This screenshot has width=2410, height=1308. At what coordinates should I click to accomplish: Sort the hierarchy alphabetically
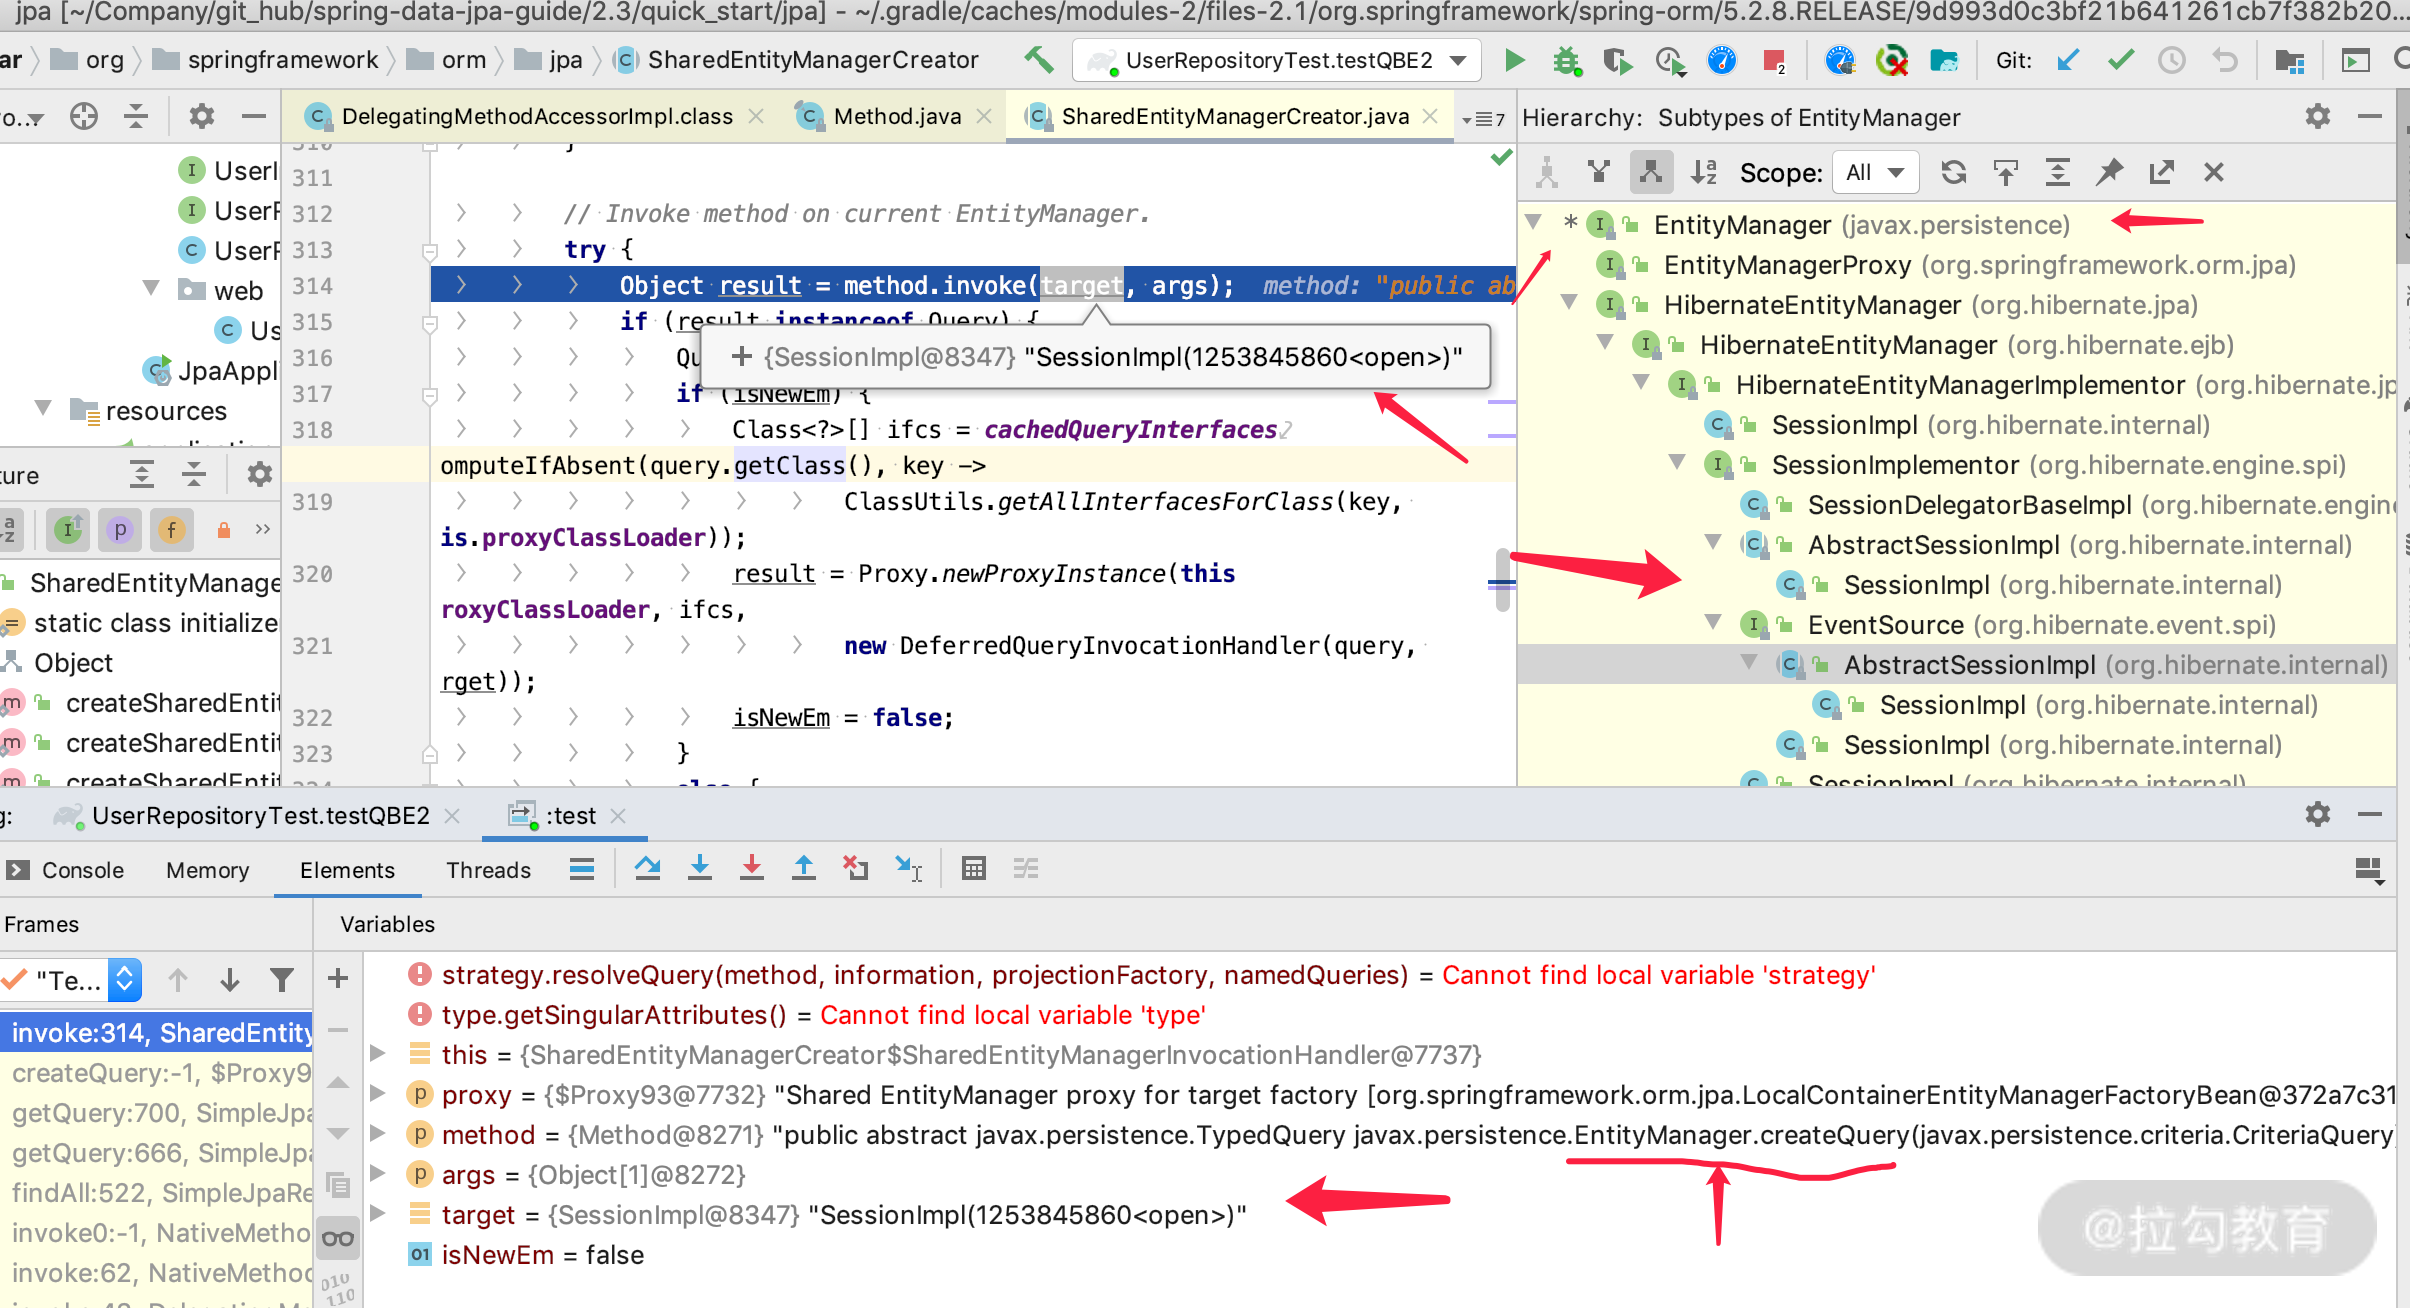1703,172
